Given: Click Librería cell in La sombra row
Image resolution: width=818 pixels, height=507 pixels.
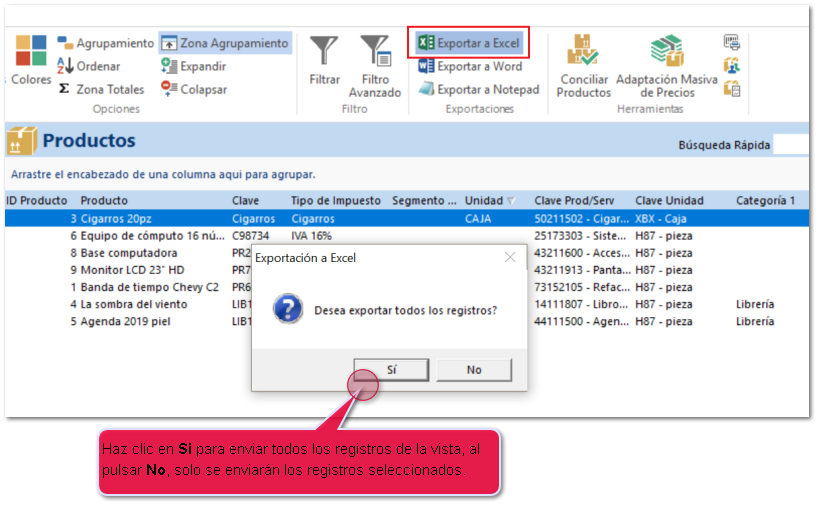Looking at the screenshot, I should point(755,304).
